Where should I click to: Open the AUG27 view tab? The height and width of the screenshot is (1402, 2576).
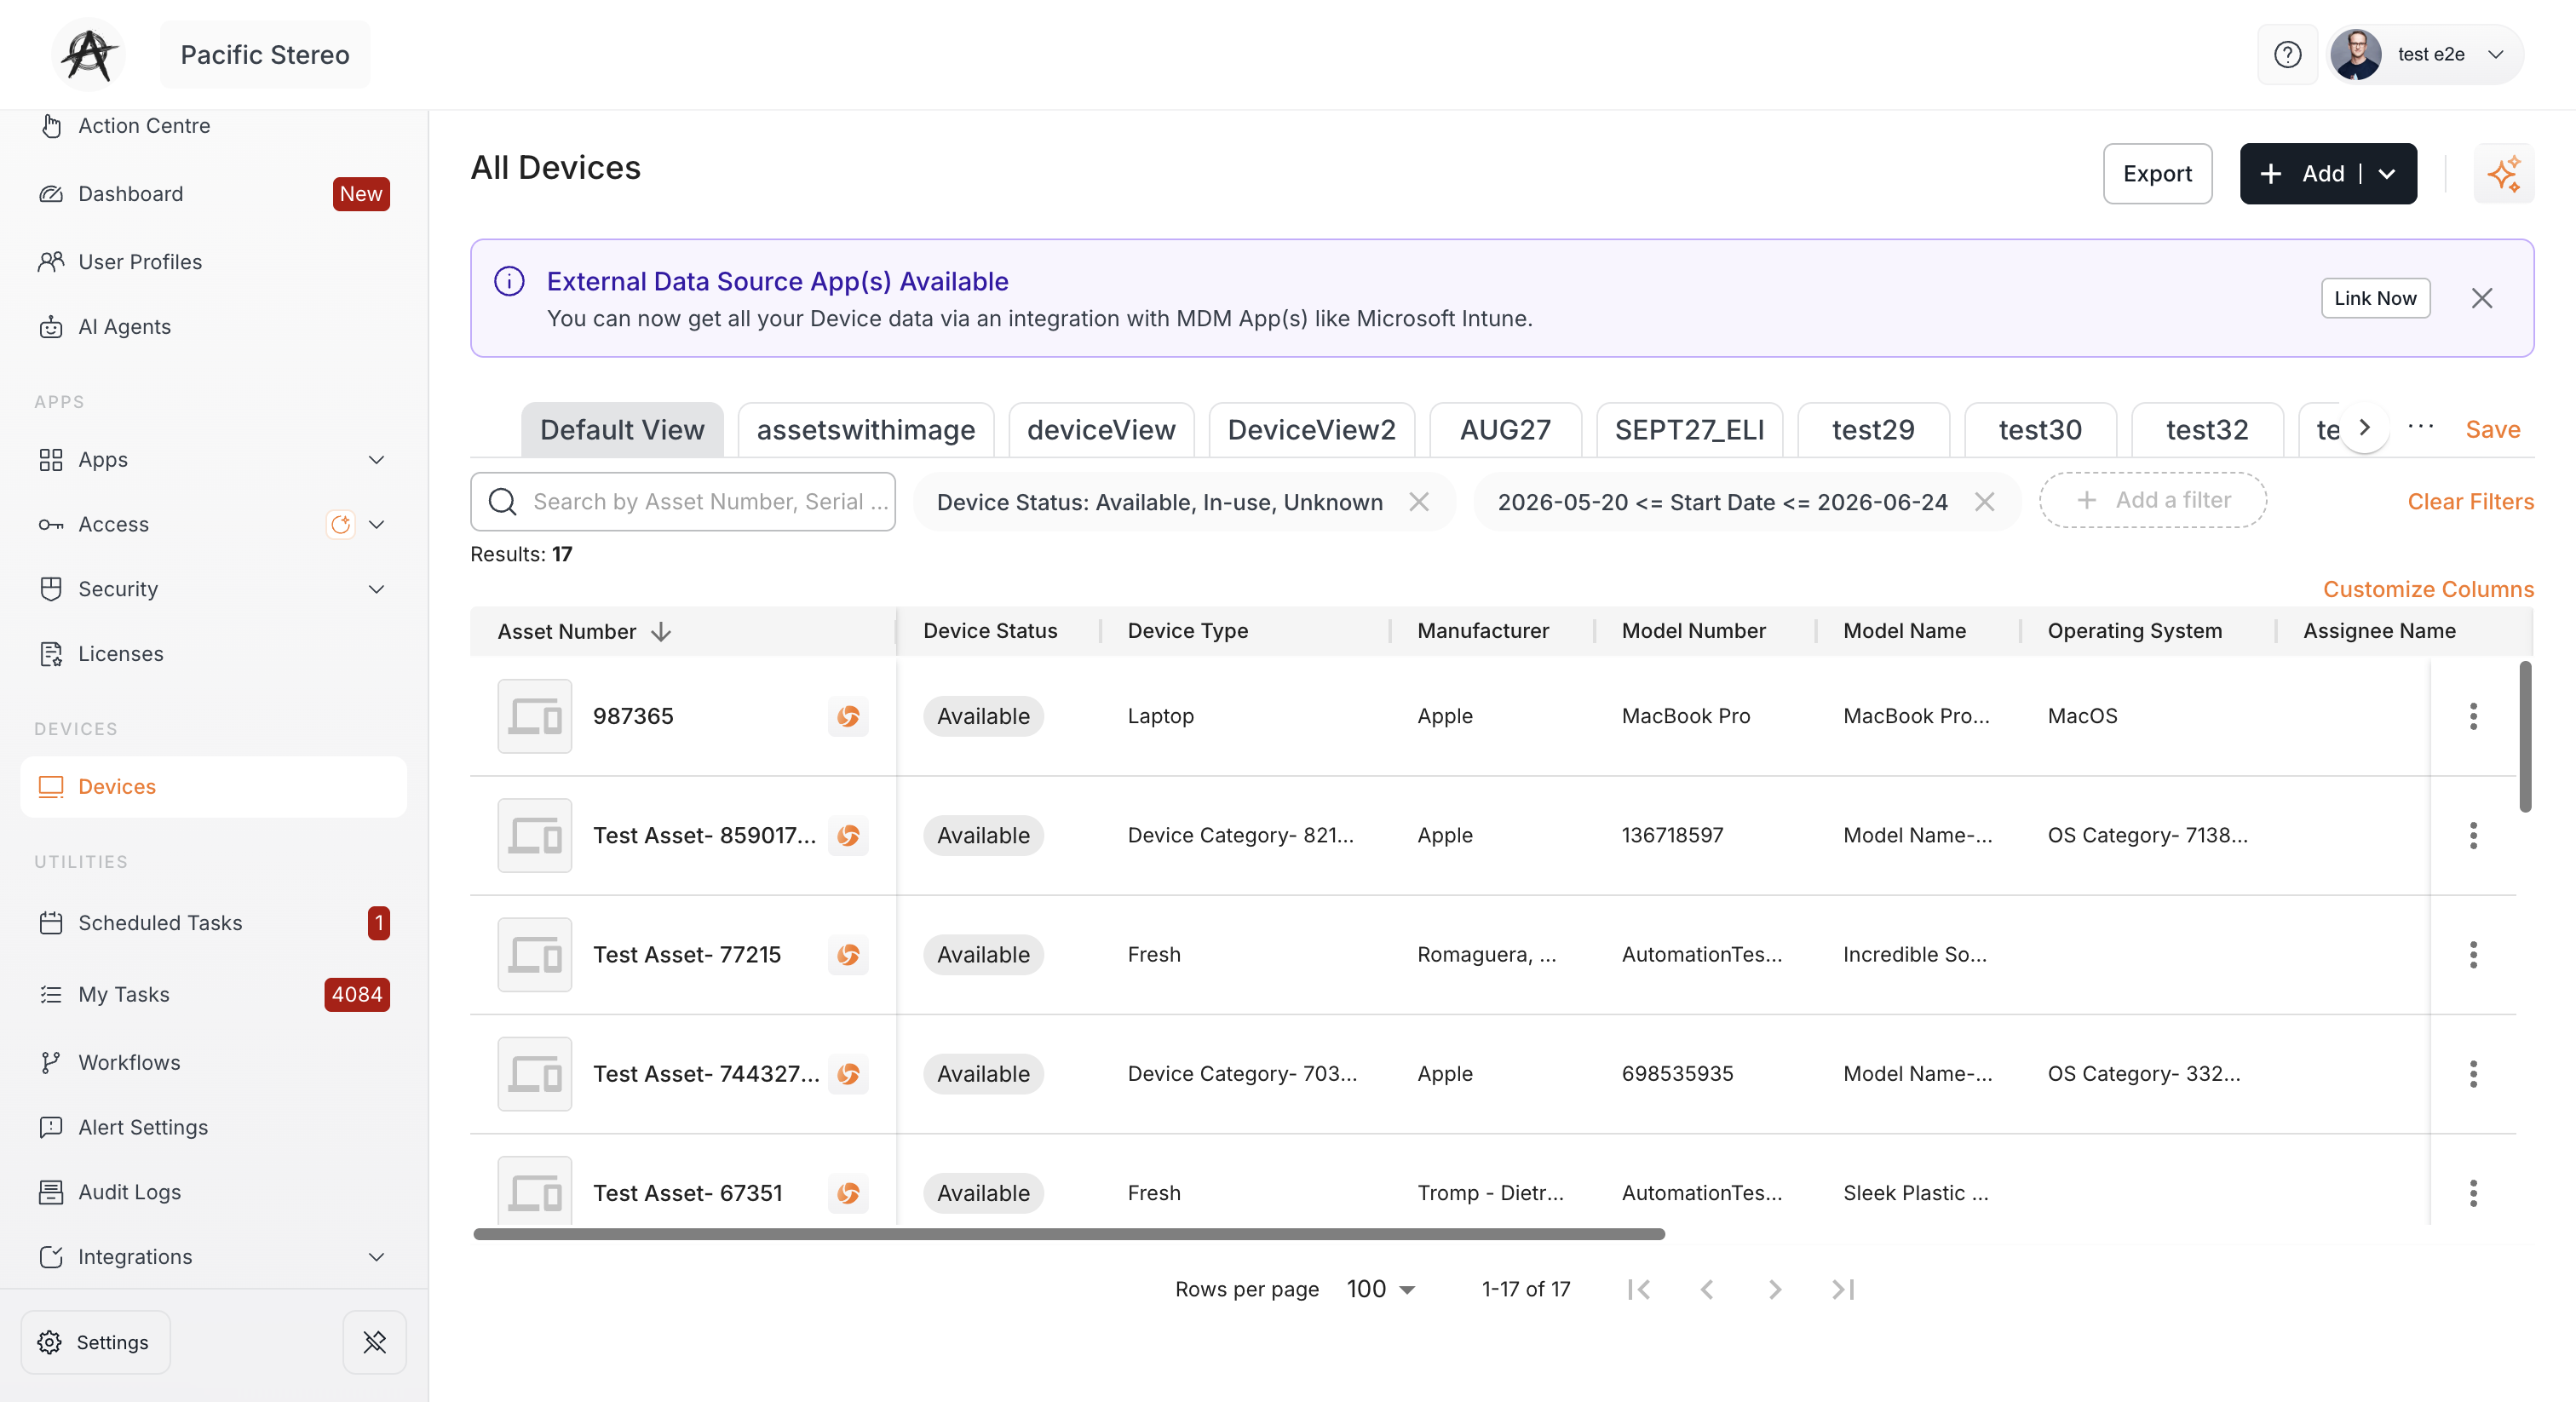[x=1505, y=430]
